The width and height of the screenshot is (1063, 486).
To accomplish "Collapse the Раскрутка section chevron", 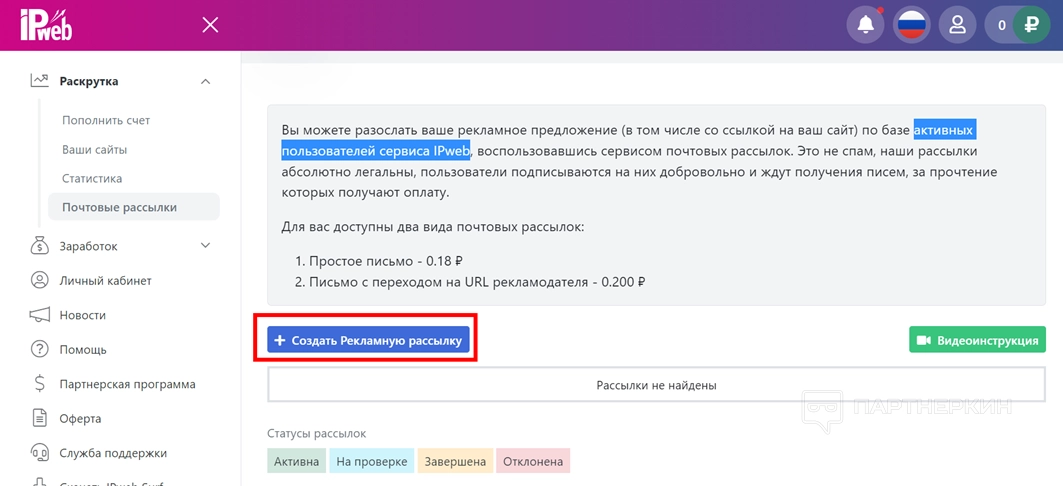I will pyautogui.click(x=206, y=81).
